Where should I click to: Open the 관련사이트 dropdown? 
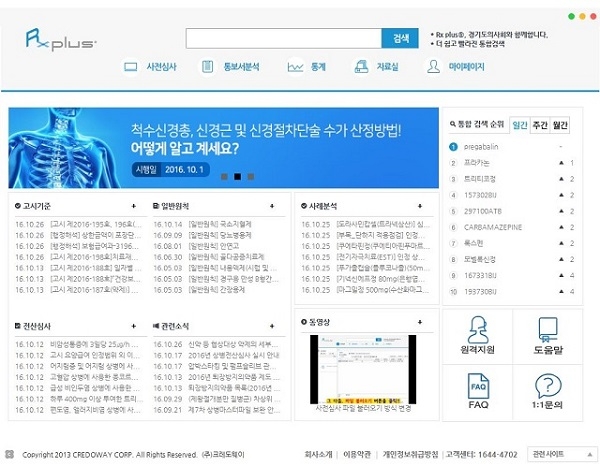pos(562,454)
